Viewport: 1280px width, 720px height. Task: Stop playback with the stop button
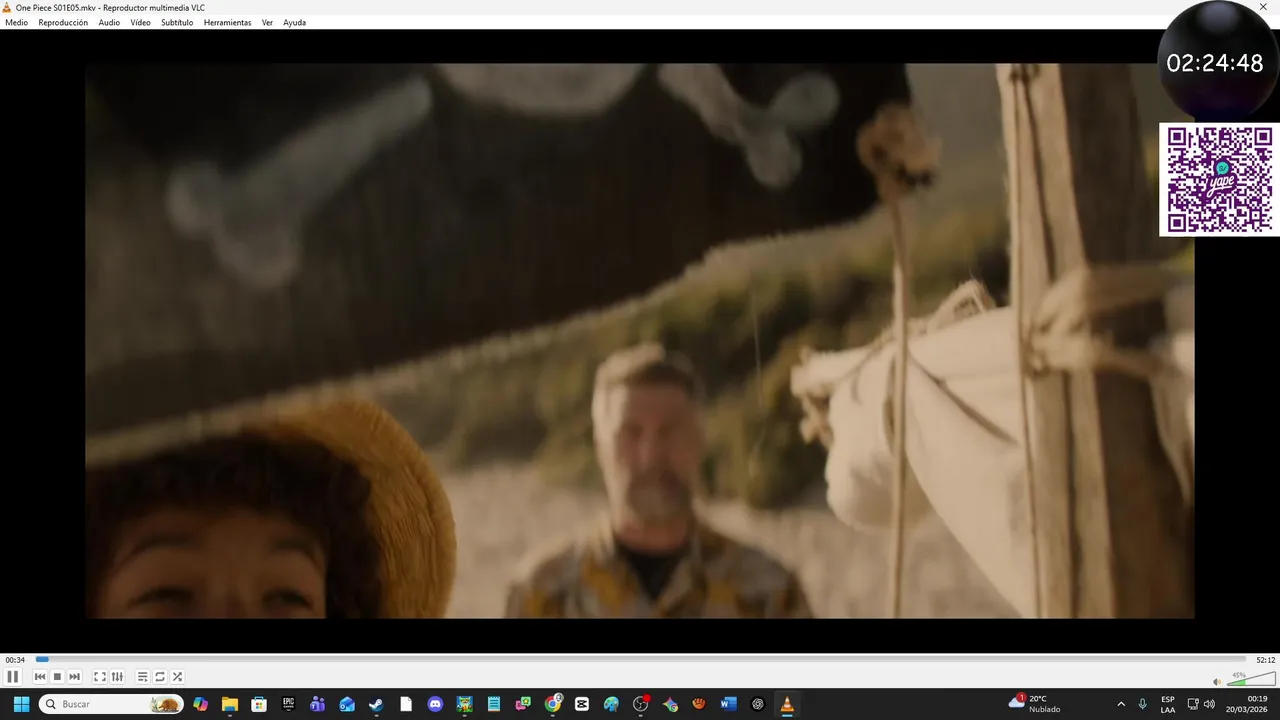[x=57, y=677]
